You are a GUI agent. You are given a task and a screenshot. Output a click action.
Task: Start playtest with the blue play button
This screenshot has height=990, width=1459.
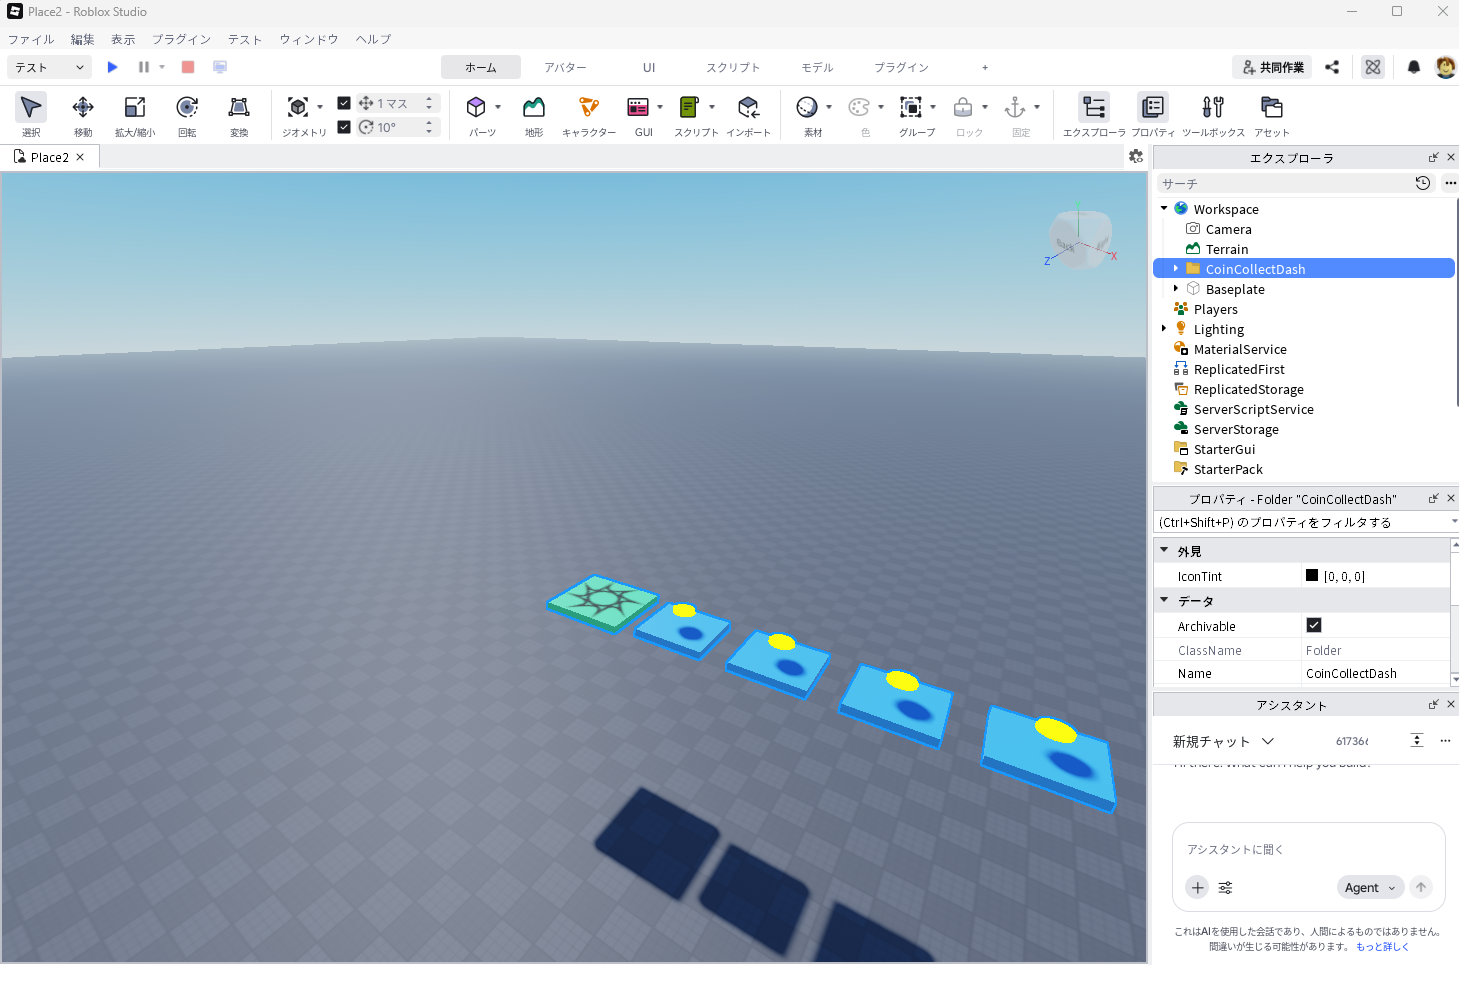113,67
